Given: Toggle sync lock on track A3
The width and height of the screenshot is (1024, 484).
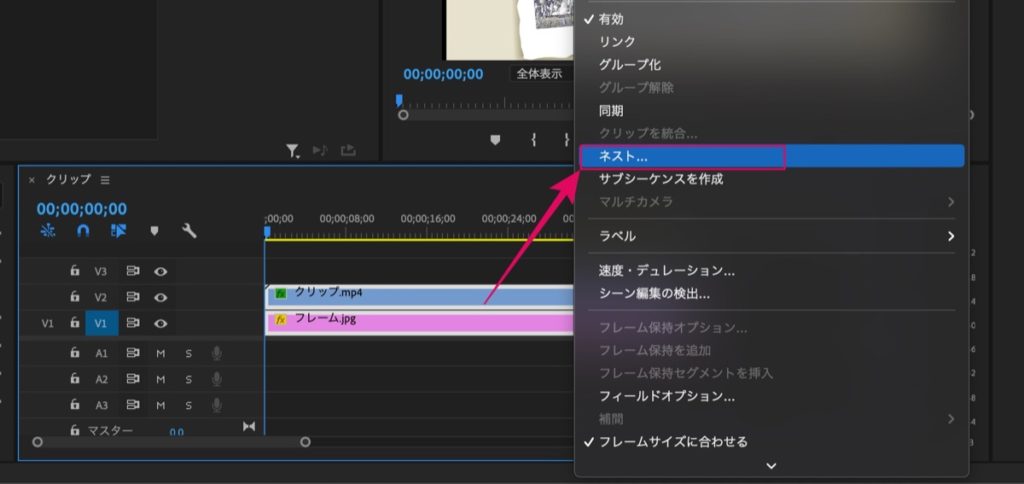Looking at the screenshot, I should (133, 405).
